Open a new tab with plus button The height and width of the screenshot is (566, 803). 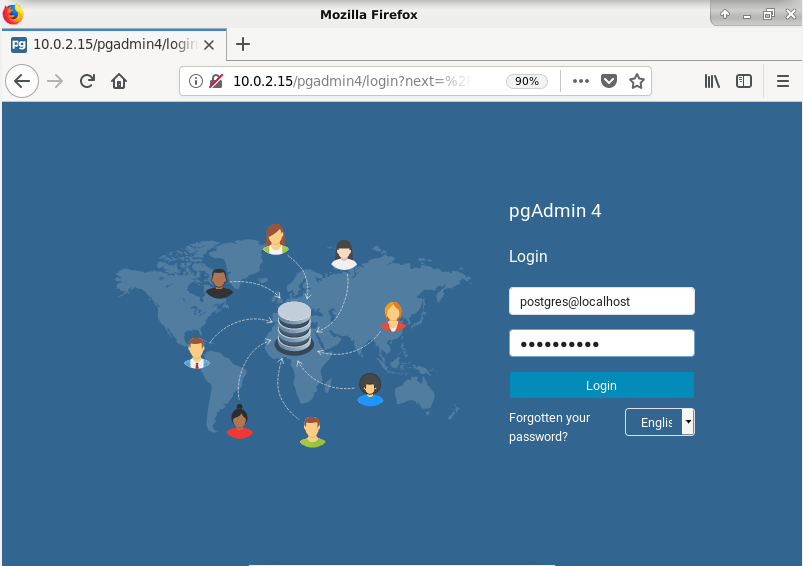[x=242, y=44]
